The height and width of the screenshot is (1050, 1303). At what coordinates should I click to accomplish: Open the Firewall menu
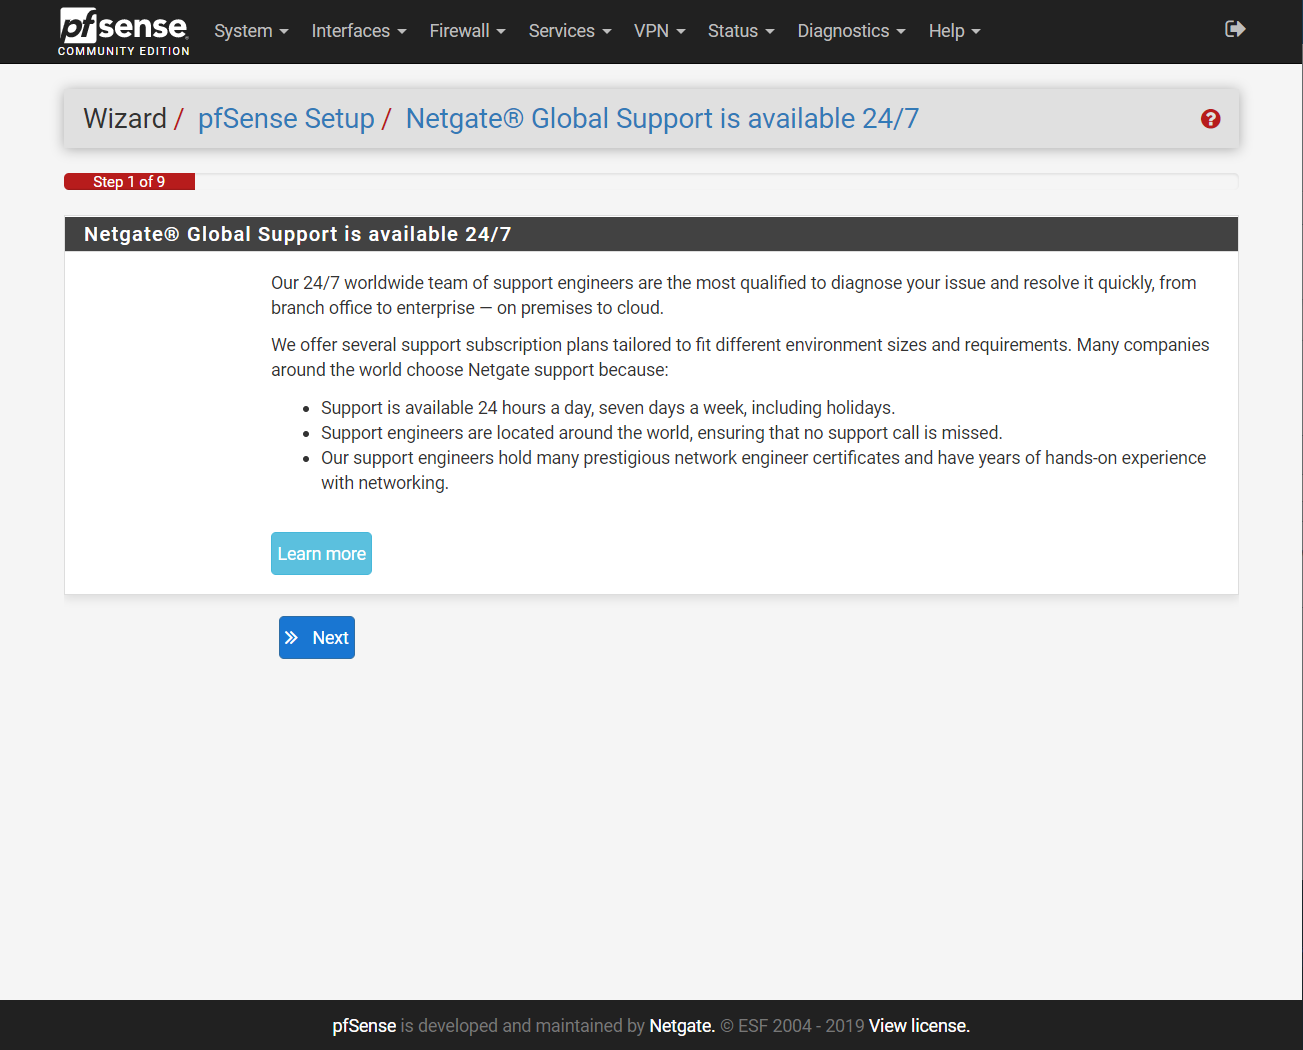tap(467, 31)
